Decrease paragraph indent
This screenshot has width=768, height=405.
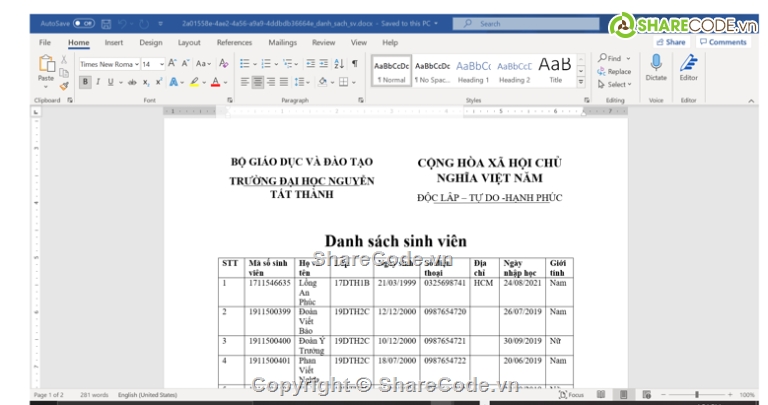311,64
